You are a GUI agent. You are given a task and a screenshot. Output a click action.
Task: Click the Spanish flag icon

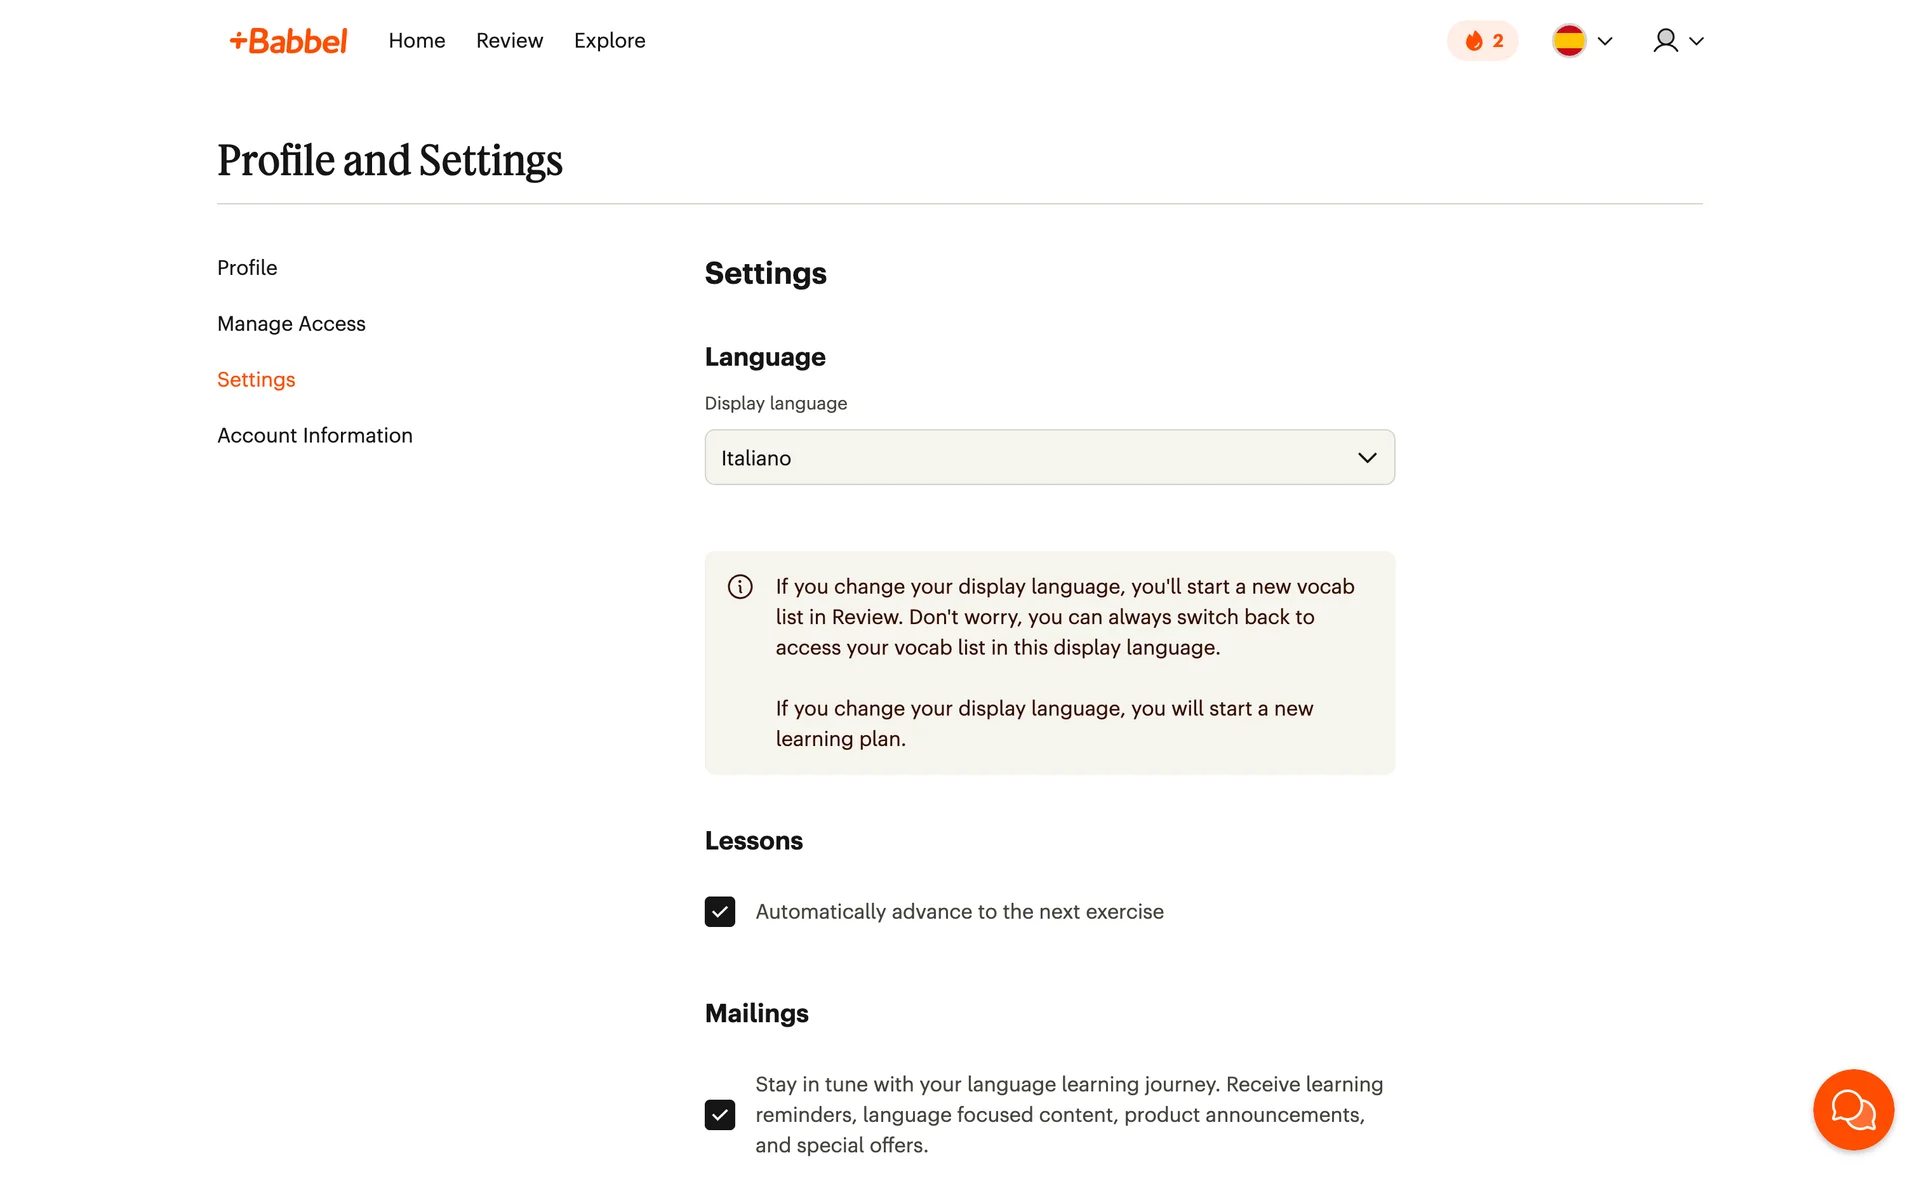coord(1568,41)
